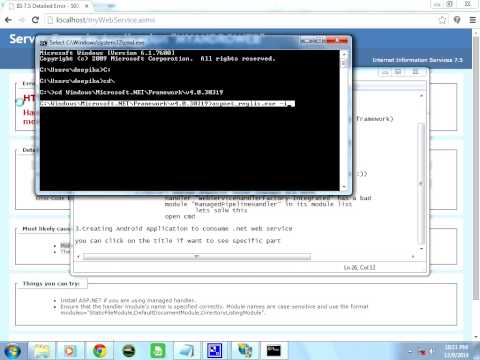Click the cmd window scroll down arrow
Viewport: 480px width, 360px height.
tap(344, 187)
